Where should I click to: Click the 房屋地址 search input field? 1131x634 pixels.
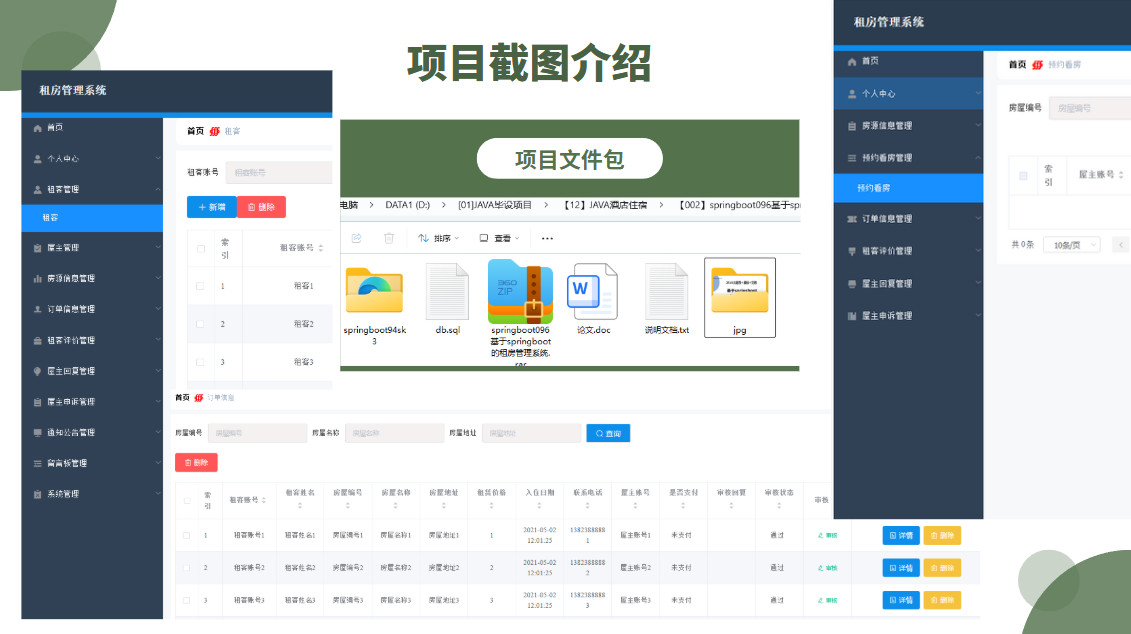tap(532, 433)
